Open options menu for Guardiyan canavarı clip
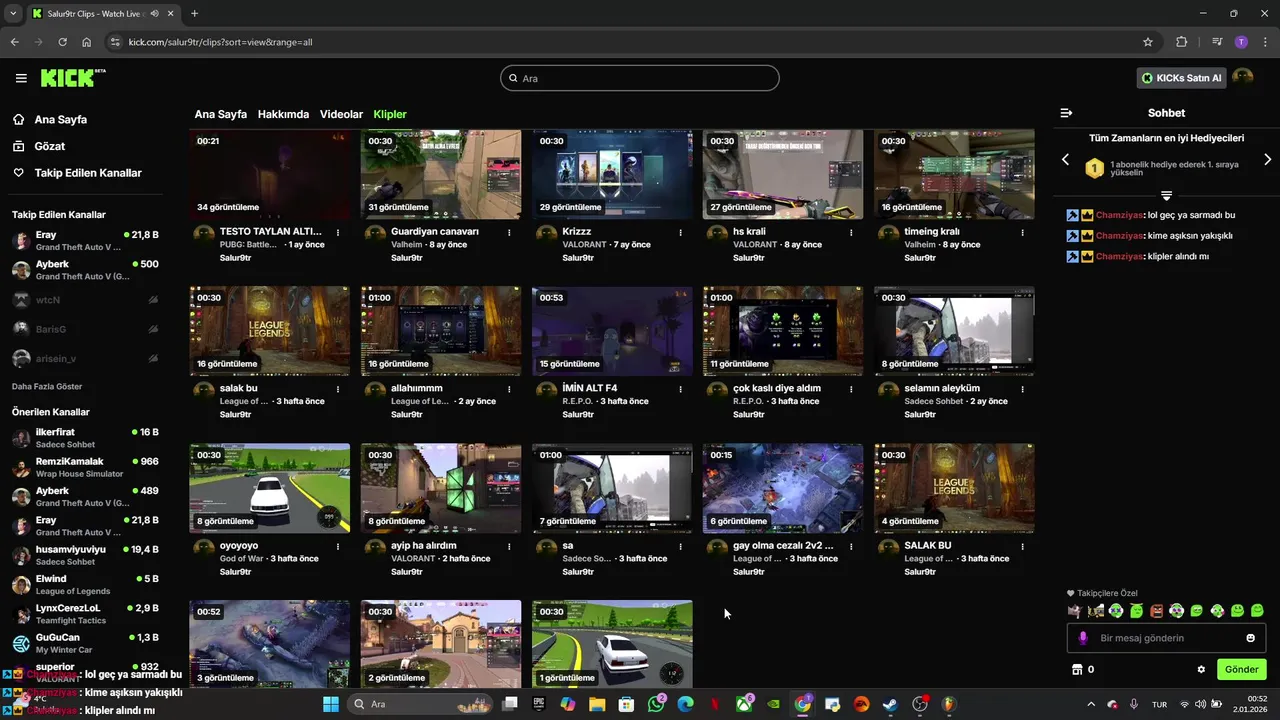1280x720 pixels. coord(509,232)
